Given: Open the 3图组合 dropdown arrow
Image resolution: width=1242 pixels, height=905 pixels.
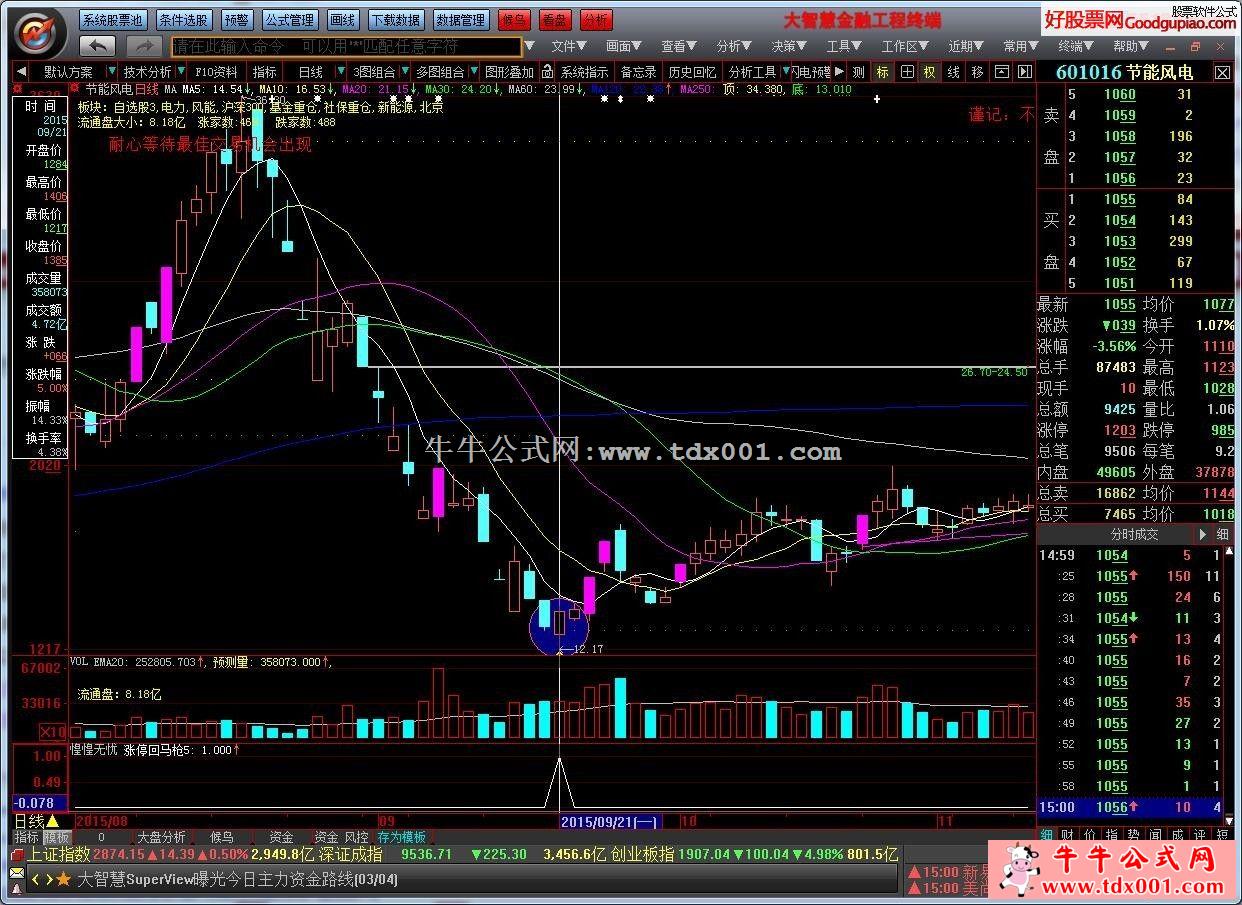Looking at the screenshot, I should [403, 72].
